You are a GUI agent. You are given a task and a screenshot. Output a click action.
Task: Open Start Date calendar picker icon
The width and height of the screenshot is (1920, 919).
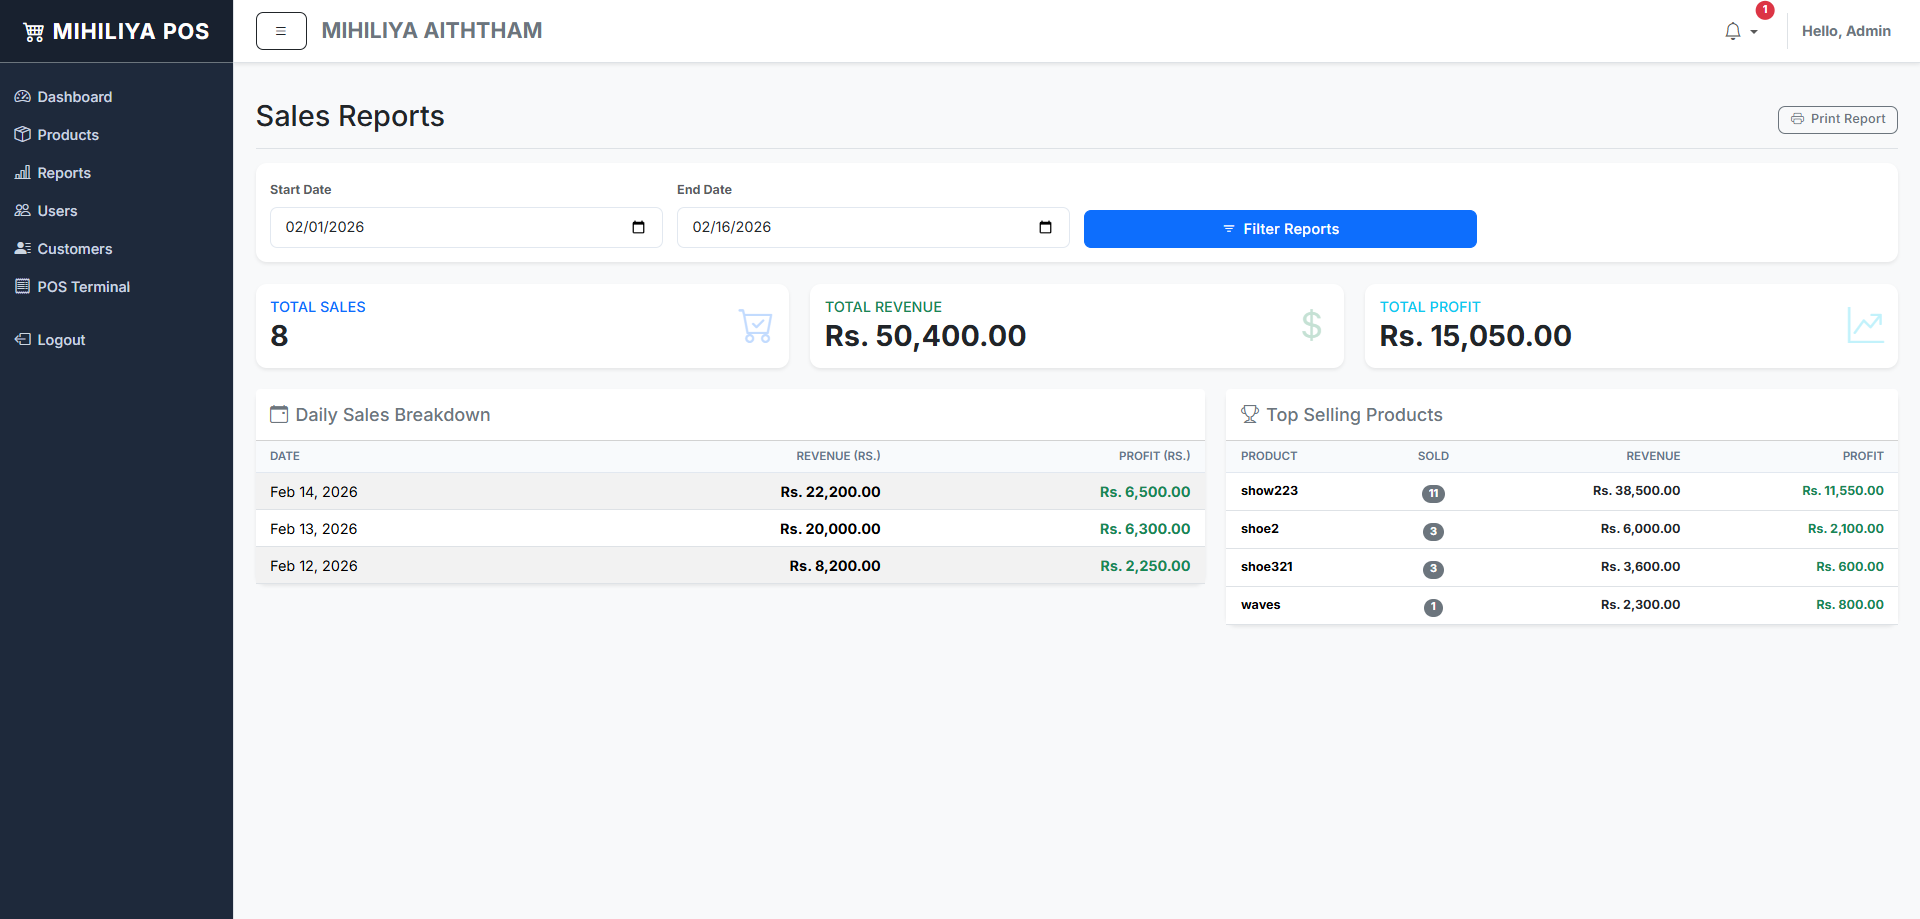click(638, 227)
